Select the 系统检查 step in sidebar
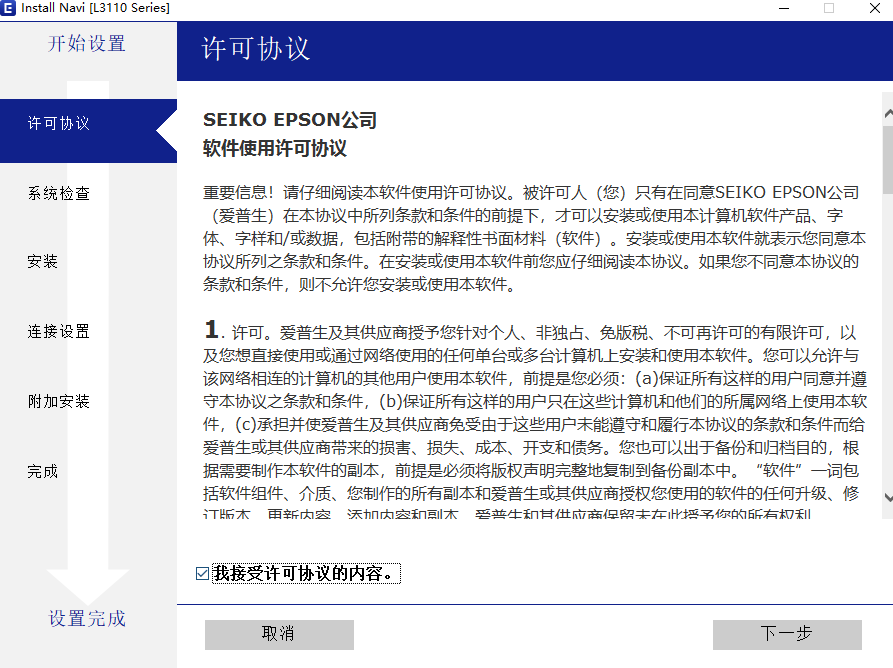The width and height of the screenshot is (893, 668). click(59, 194)
